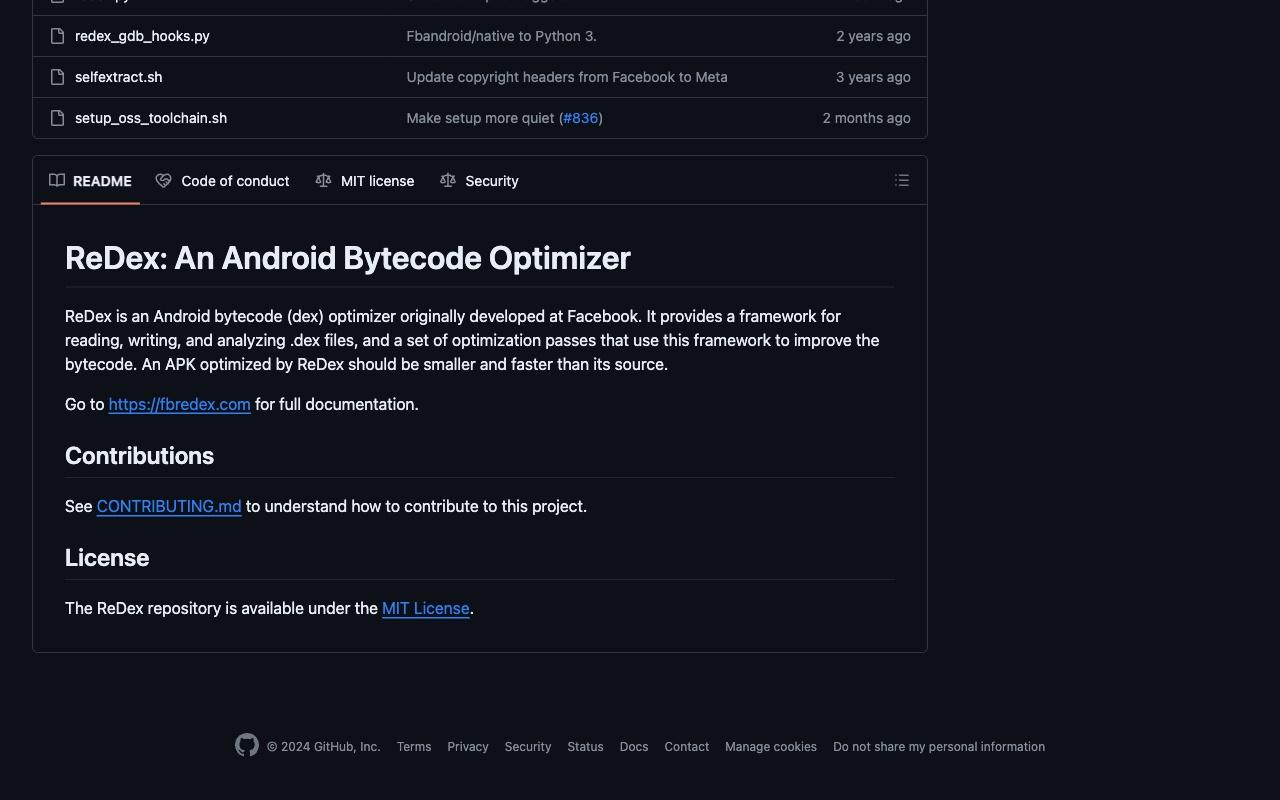Switch to the Security tab in README panel
Image resolution: width=1280 pixels, height=800 pixels.
tap(479, 181)
